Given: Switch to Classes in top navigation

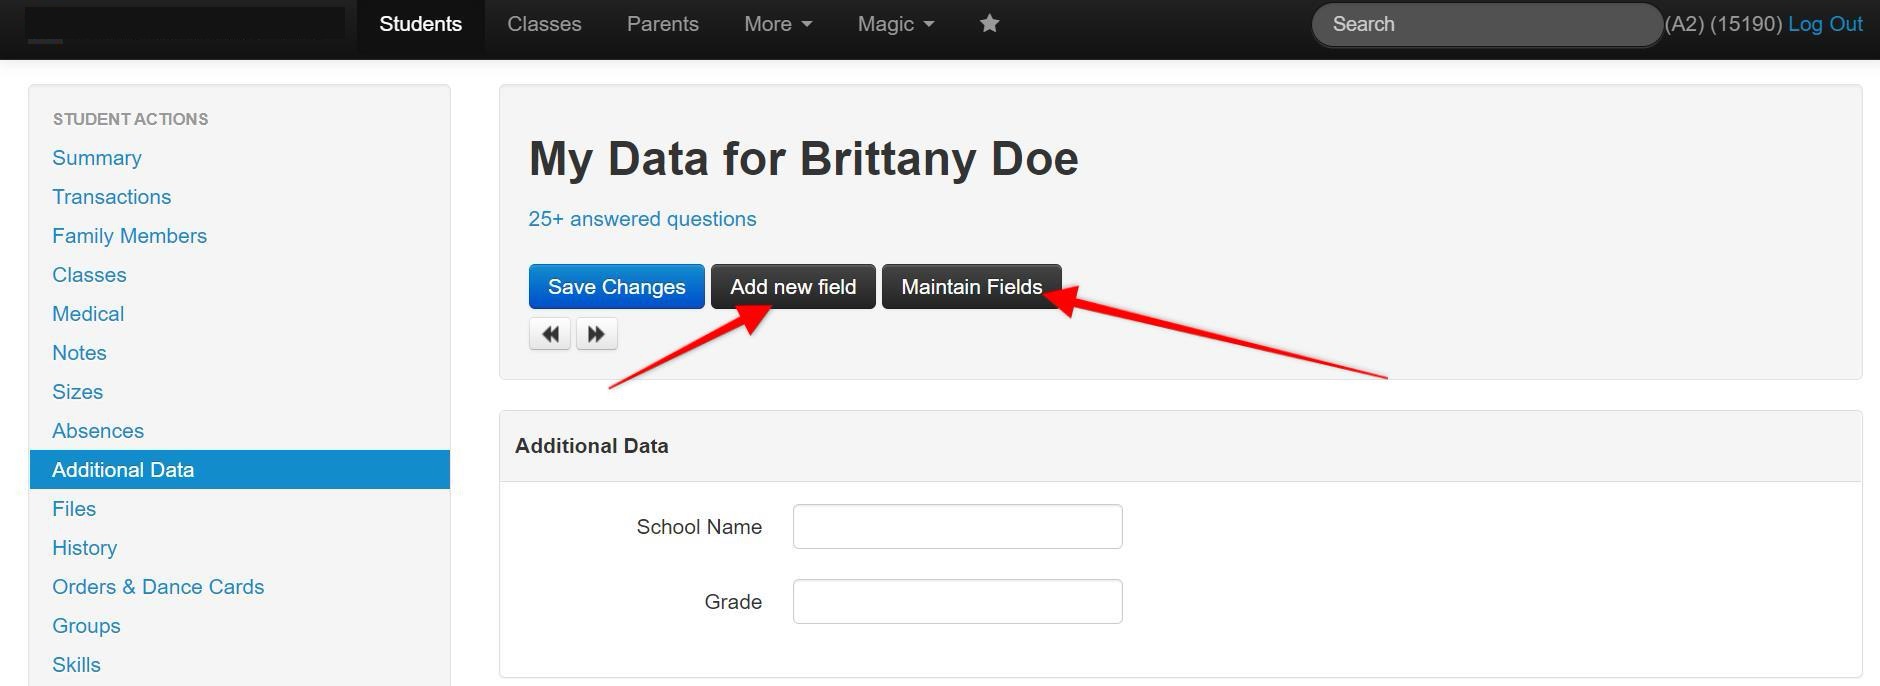Looking at the screenshot, I should (544, 24).
